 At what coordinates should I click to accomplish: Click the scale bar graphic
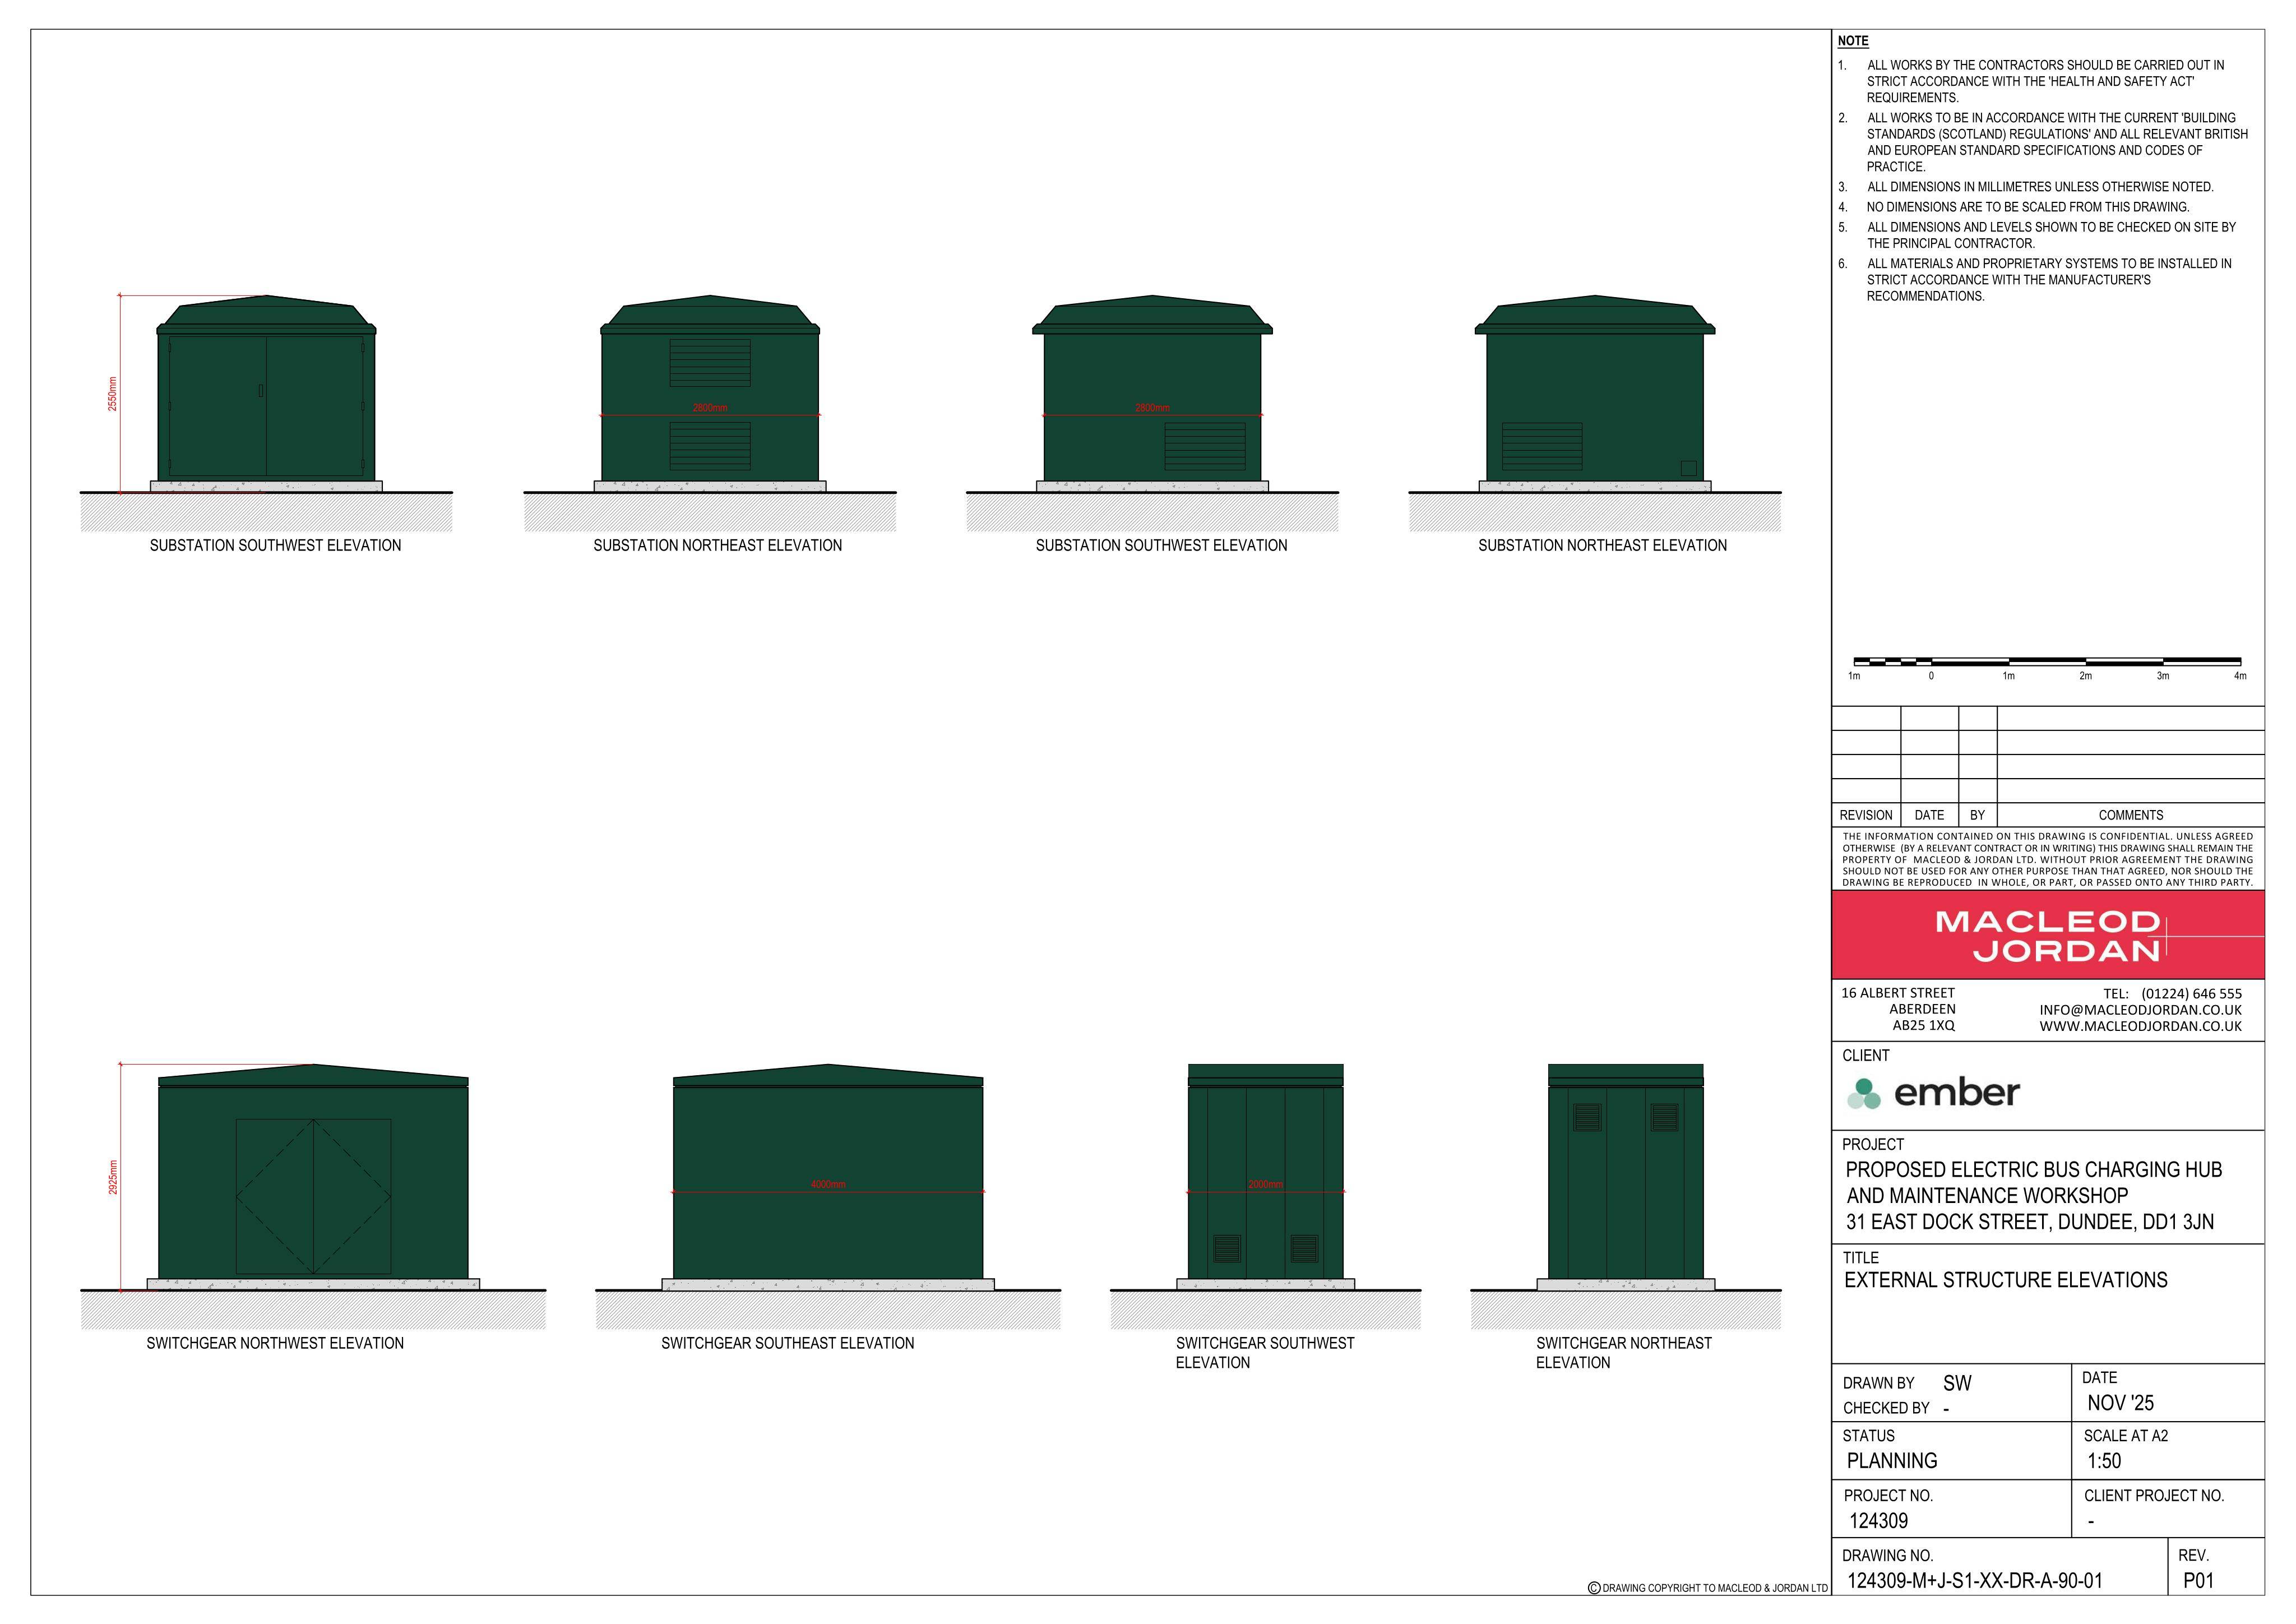coord(2047,661)
